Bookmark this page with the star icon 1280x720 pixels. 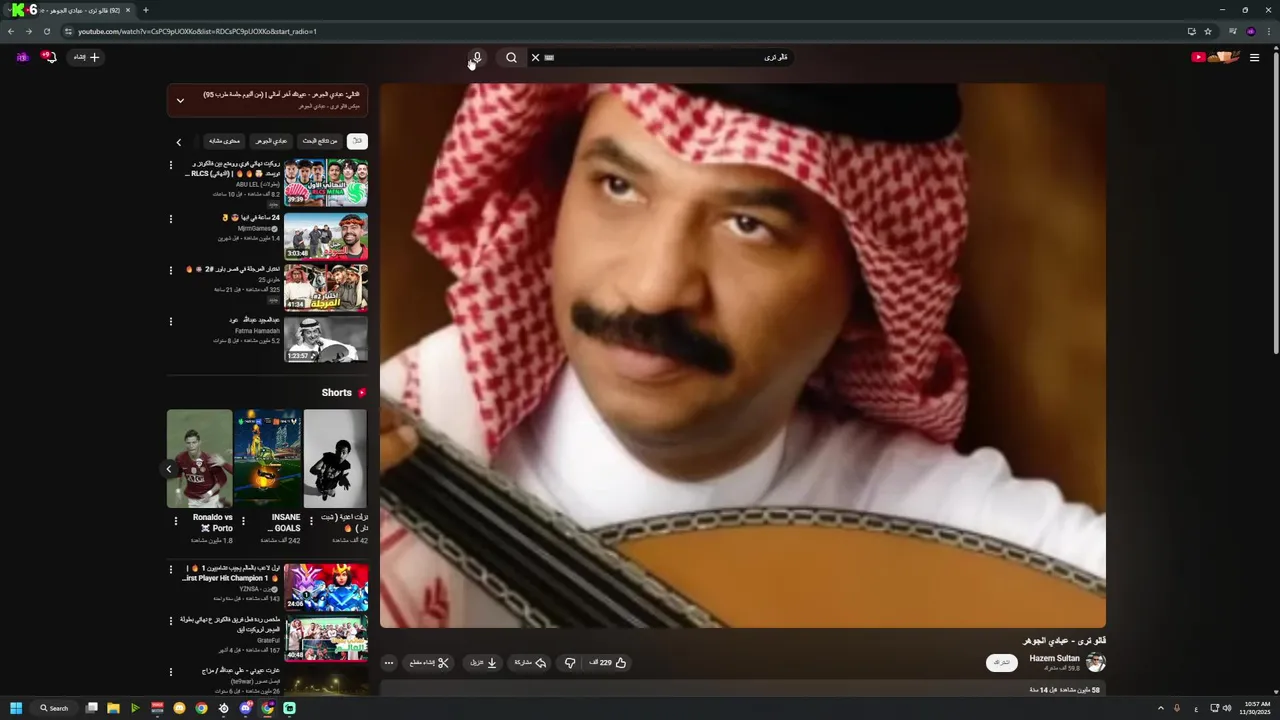coord(1208,31)
